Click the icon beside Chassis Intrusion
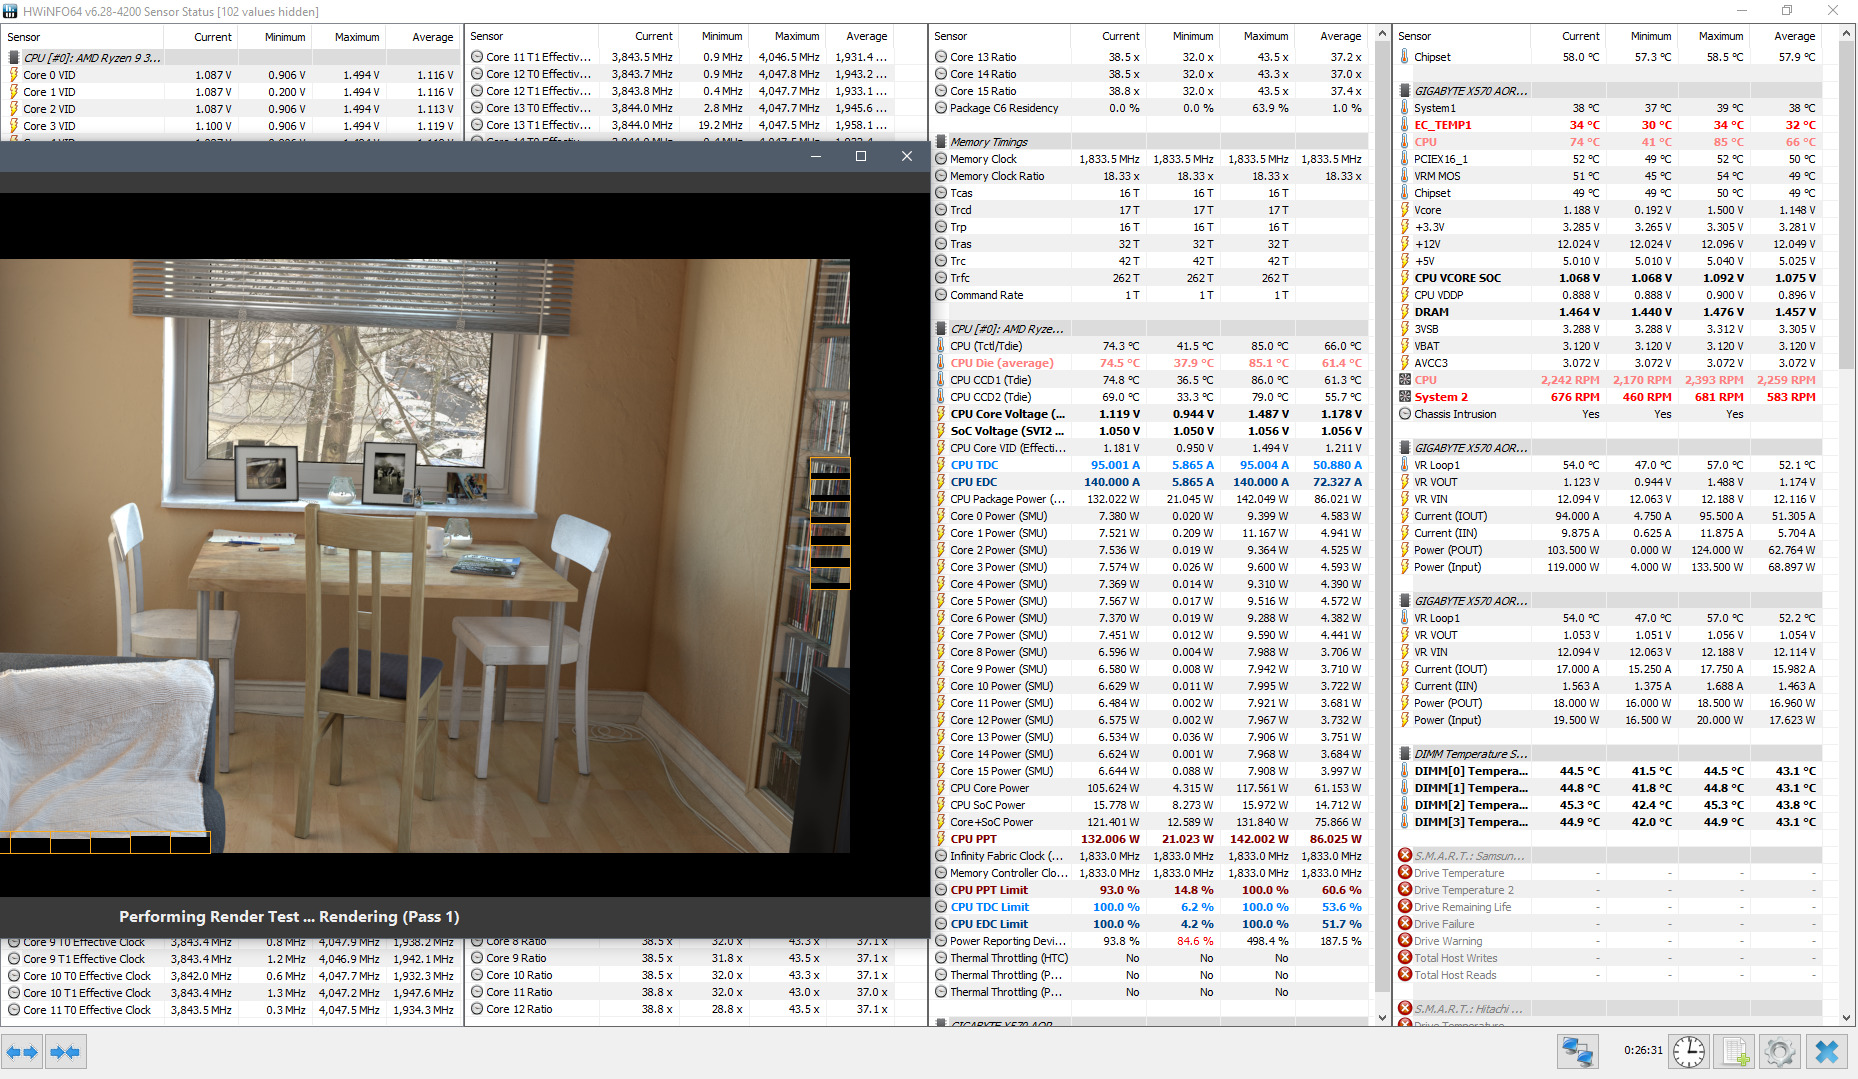 pos(1405,414)
